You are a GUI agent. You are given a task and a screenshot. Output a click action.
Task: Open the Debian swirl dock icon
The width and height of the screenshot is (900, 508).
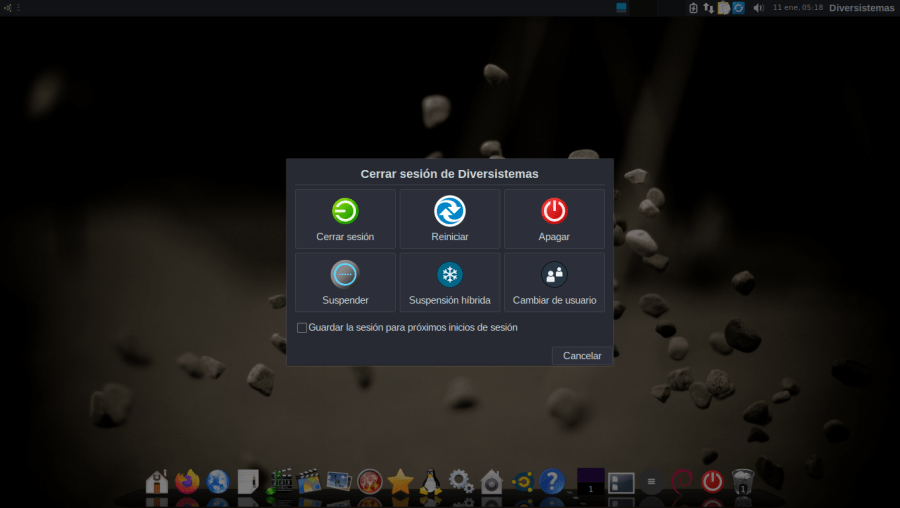pos(682,482)
